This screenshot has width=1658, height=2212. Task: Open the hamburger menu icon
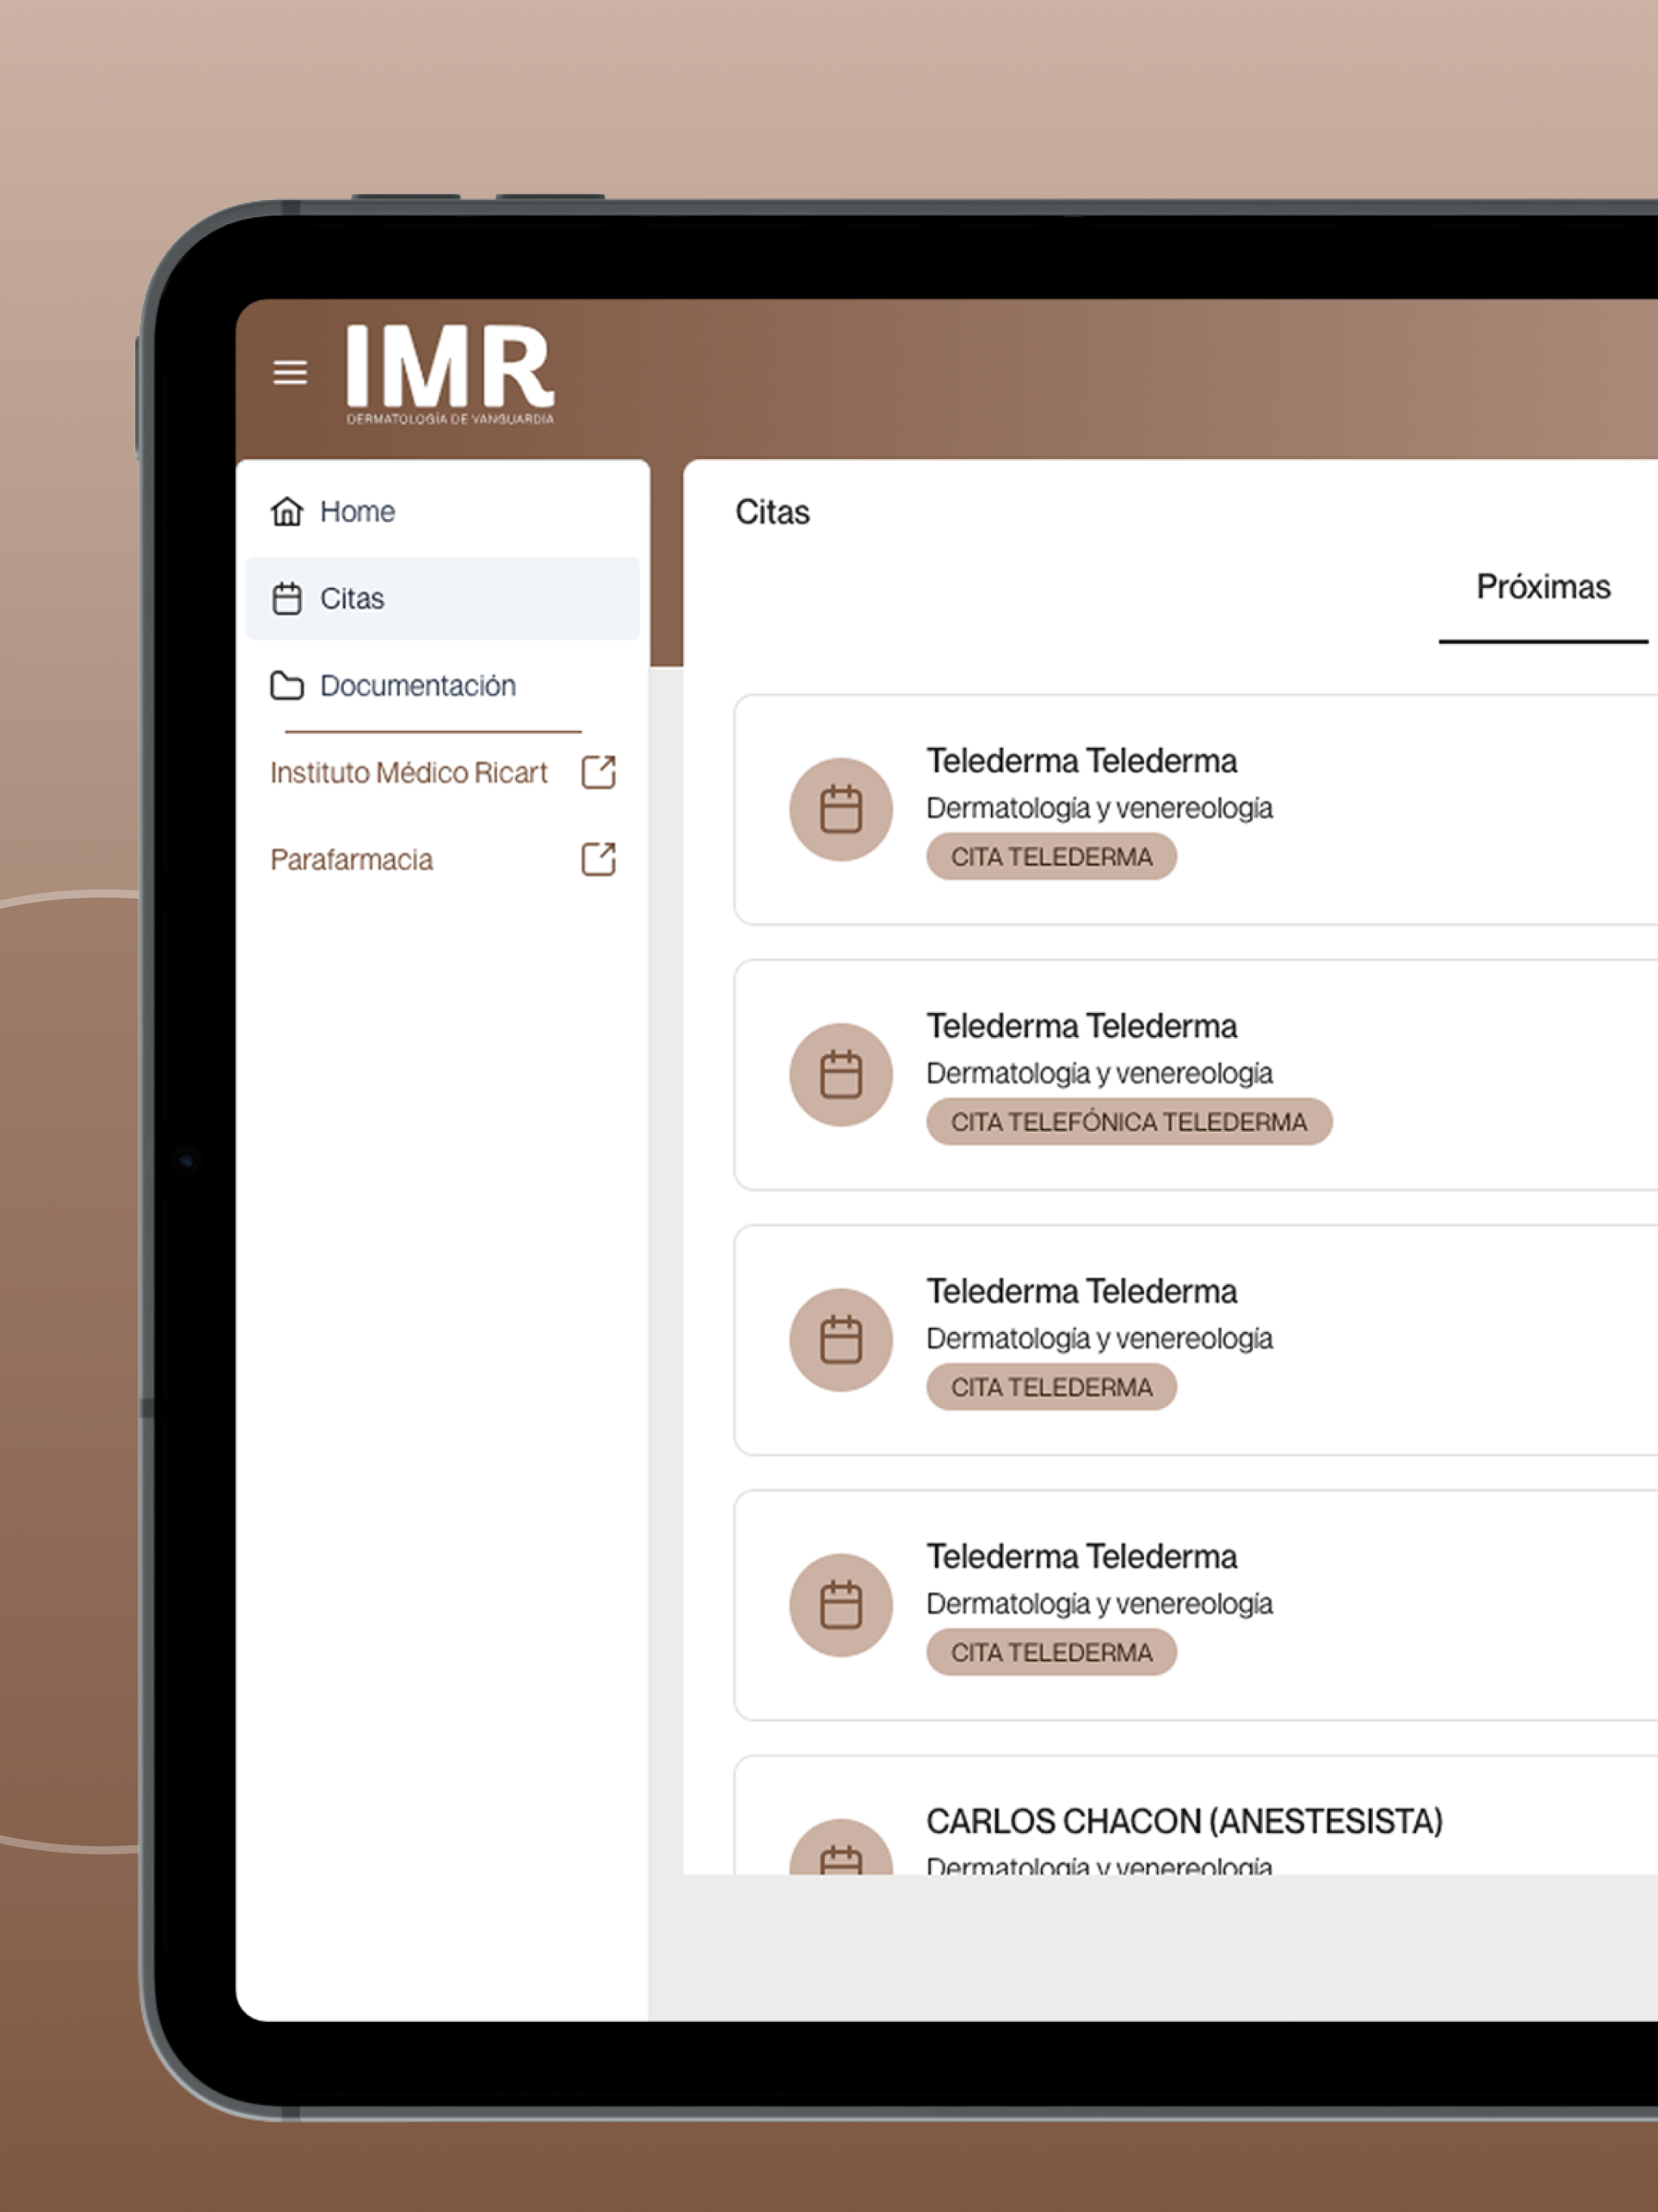pos(290,372)
